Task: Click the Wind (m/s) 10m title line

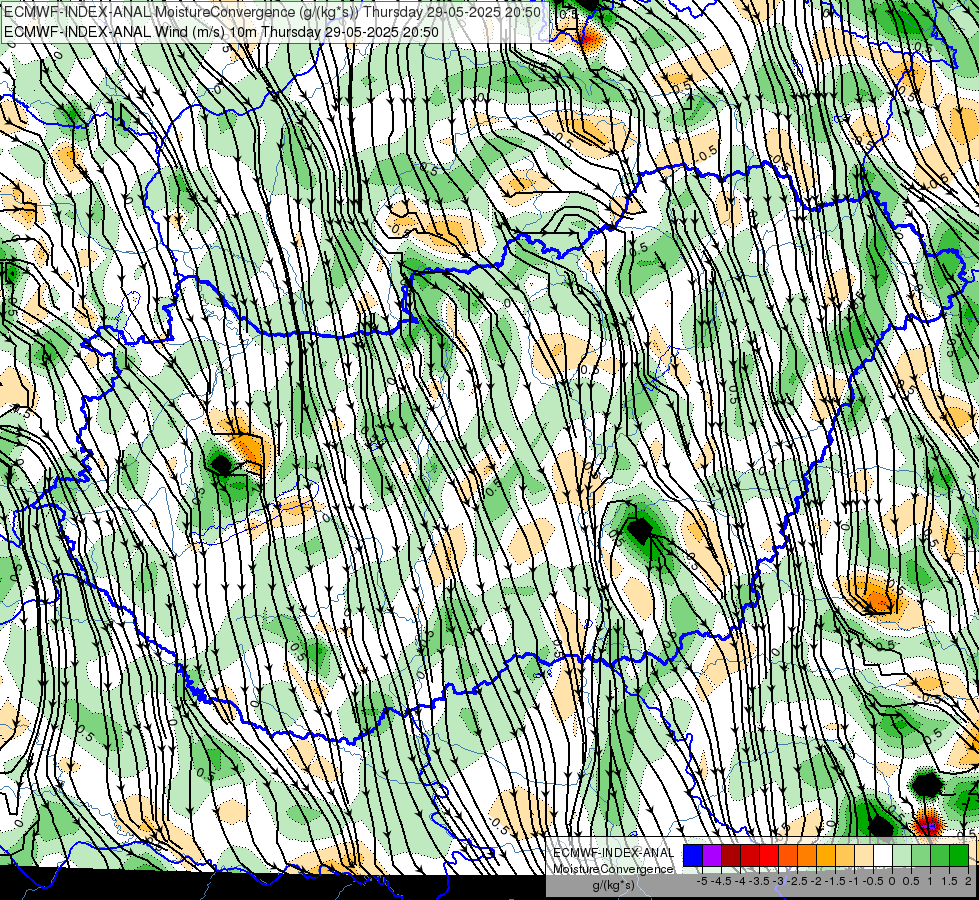Action: [x=221, y=32]
